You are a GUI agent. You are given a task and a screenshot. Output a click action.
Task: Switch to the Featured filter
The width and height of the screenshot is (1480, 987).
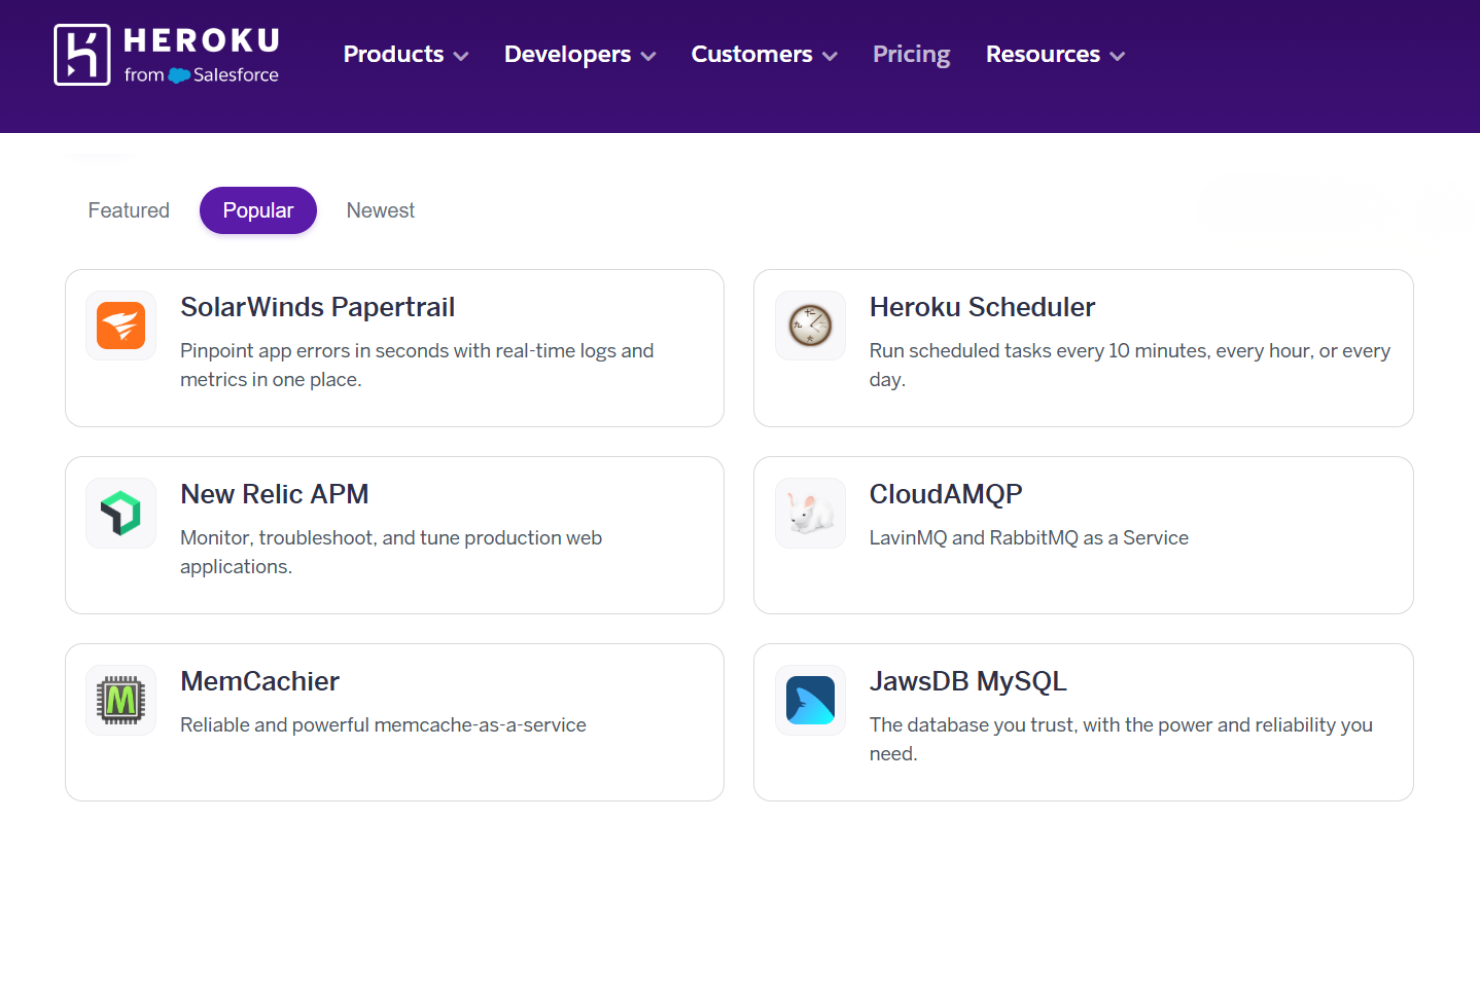pyautogui.click(x=128, y=210)
